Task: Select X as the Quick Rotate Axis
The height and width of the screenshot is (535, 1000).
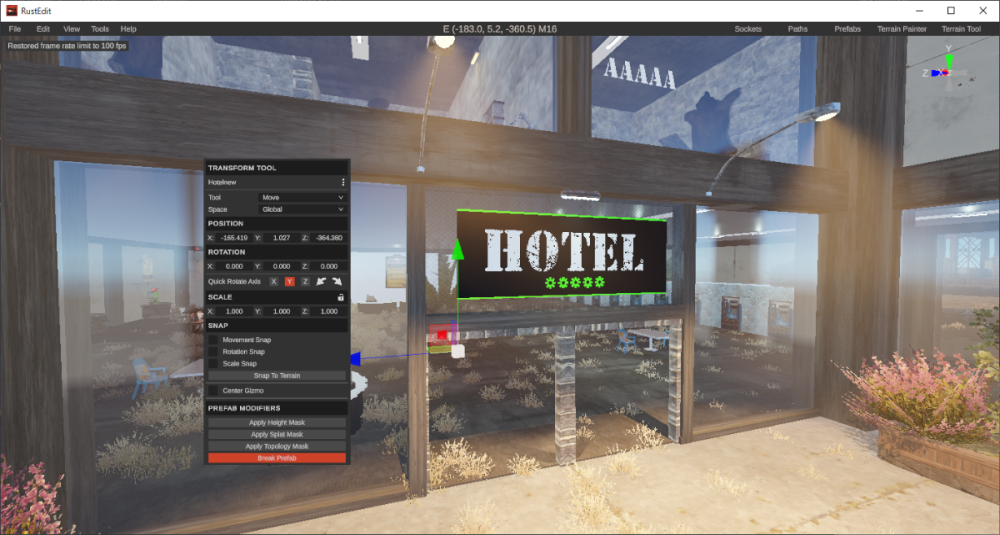Action: pos(274,282)
